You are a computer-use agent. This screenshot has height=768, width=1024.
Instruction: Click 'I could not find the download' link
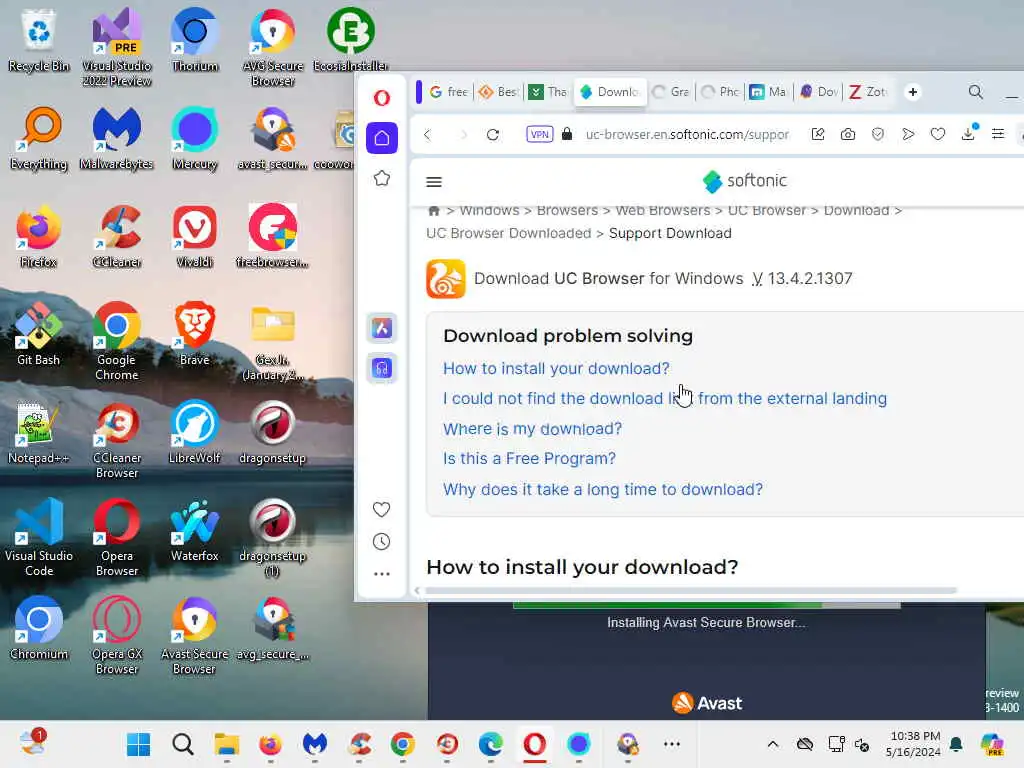(x=665, y=398)
